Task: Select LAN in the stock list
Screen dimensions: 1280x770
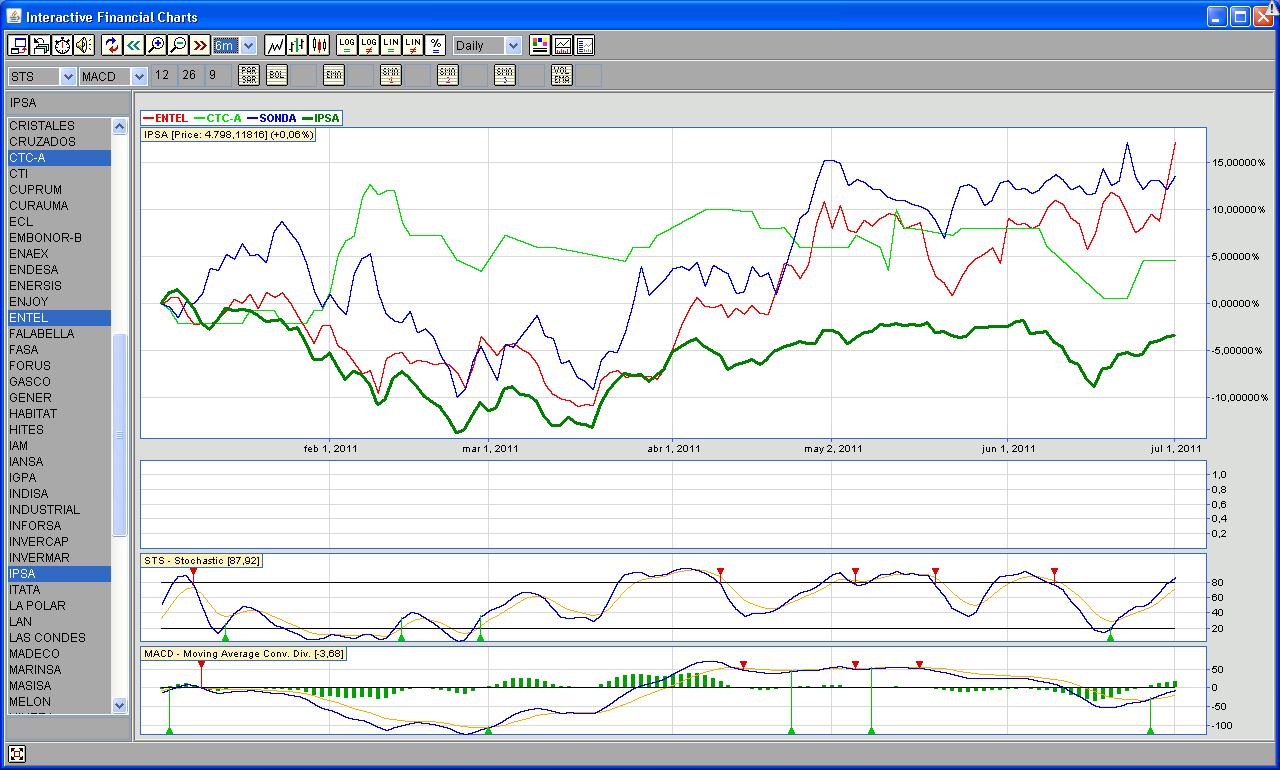Action: click(x=20, y=622)
